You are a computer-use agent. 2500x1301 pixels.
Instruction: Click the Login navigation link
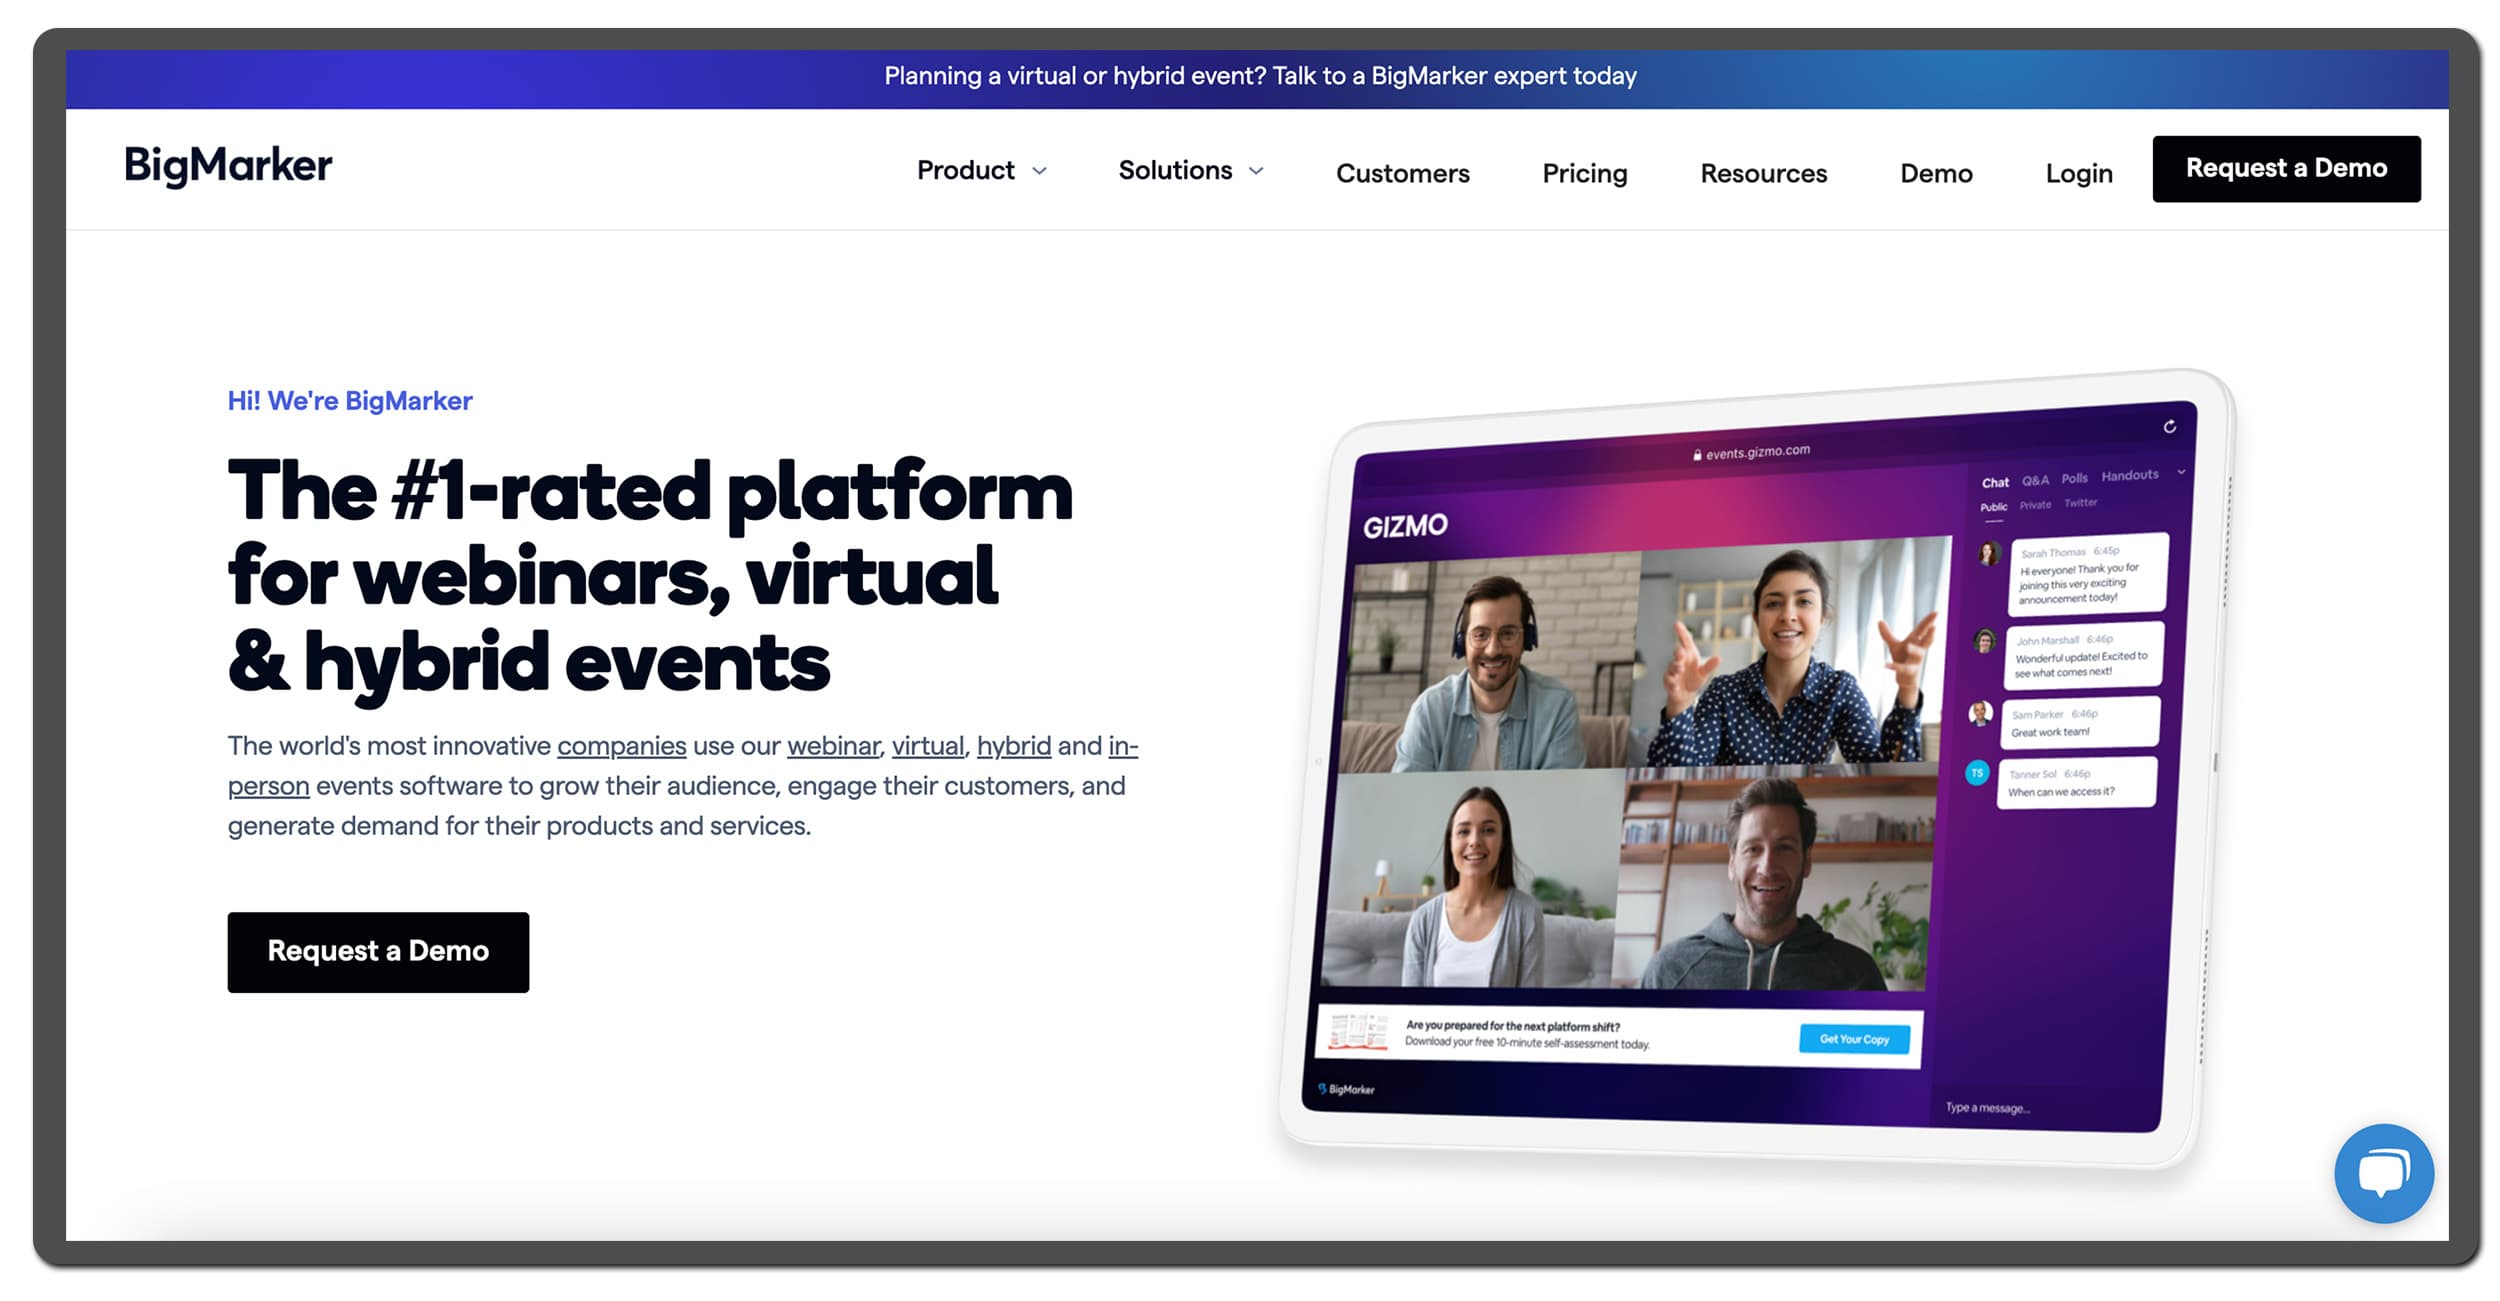(2080, 172)
